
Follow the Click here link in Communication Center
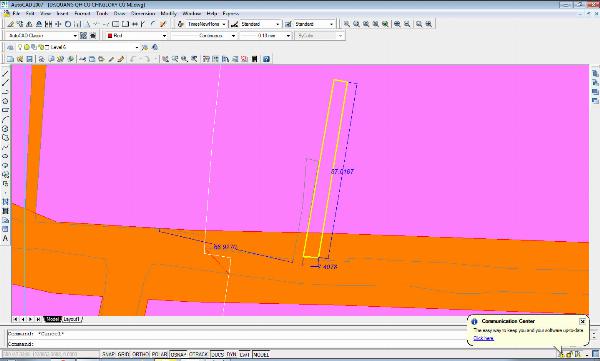pos(483,338)
